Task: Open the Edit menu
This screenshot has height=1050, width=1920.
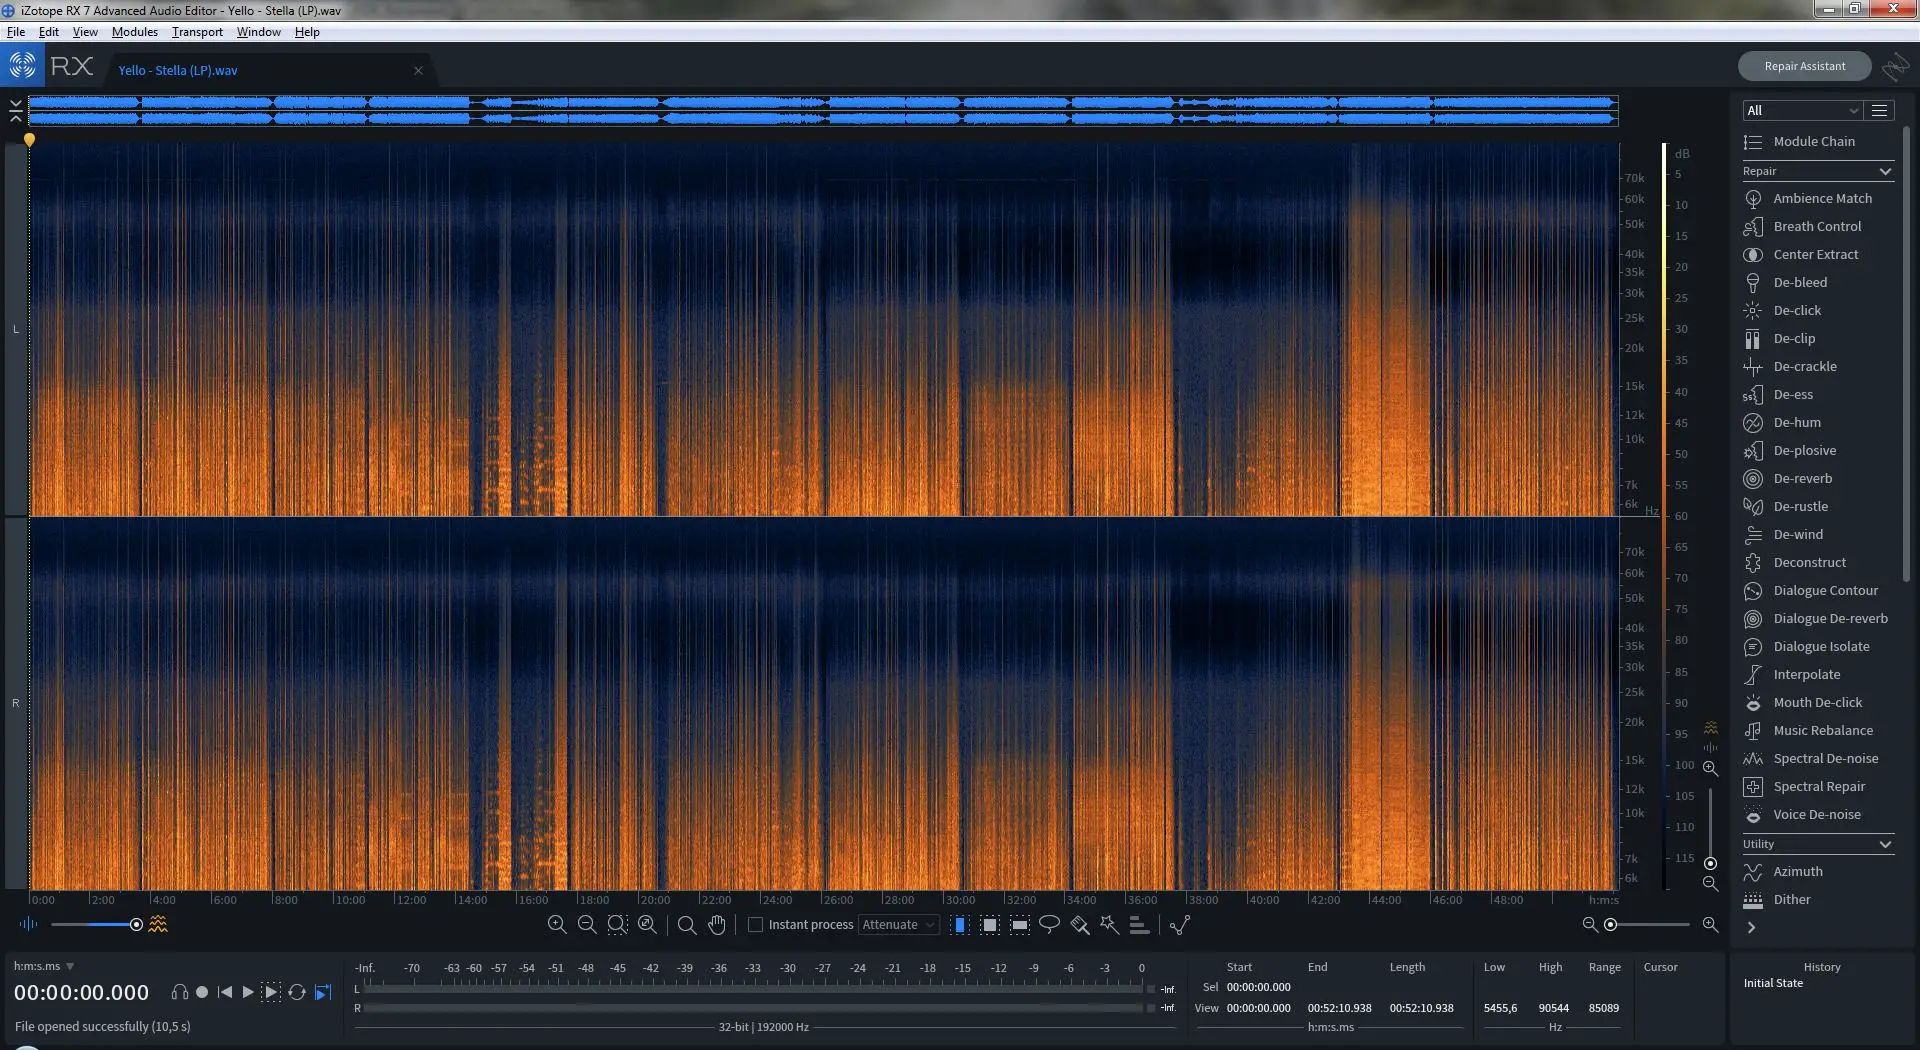Action: coord(48,32)
